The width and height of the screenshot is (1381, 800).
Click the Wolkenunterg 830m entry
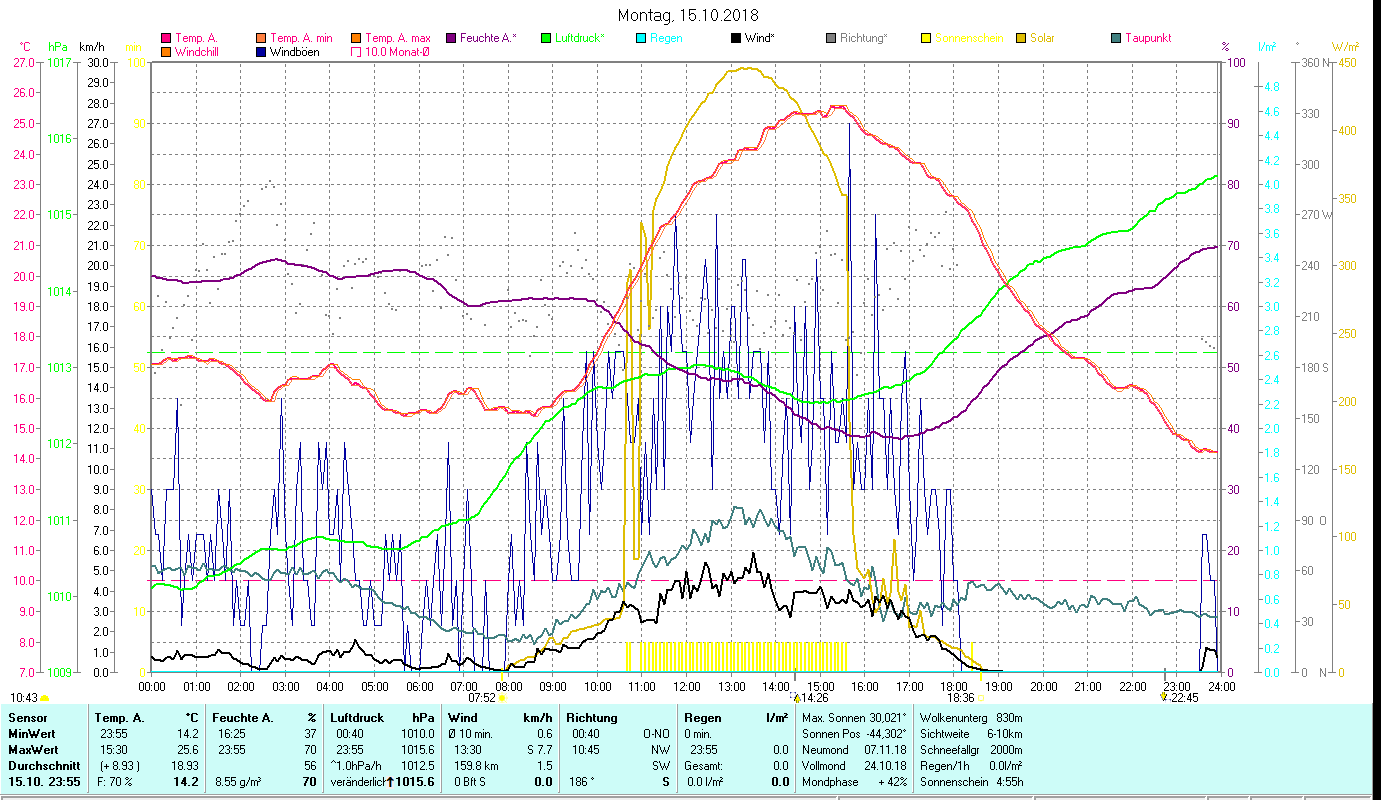pyautogui.click(x=971, y=718)
